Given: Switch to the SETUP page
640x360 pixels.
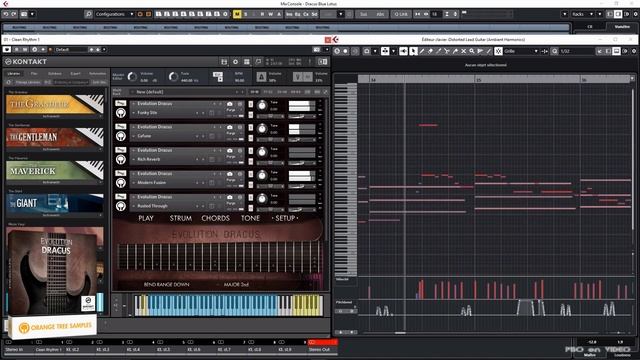Looking at the screenshot, I should tap(285, 218).
